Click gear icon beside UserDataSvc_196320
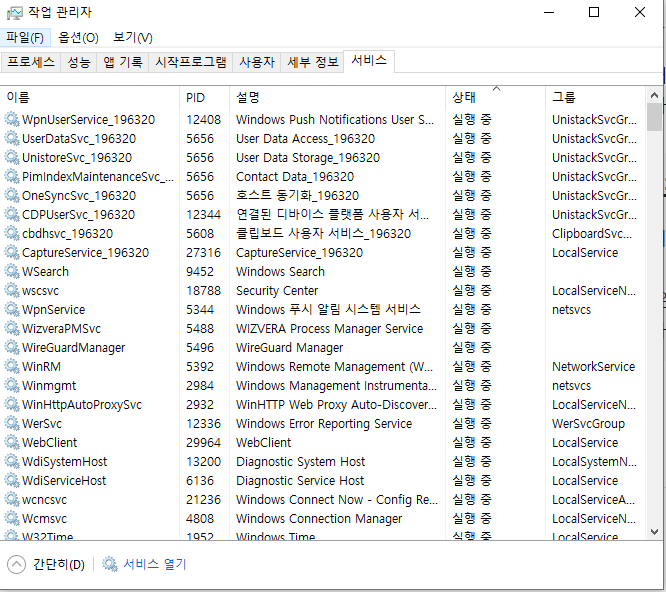This screenshot has width=666, height=592. (12, 138)
